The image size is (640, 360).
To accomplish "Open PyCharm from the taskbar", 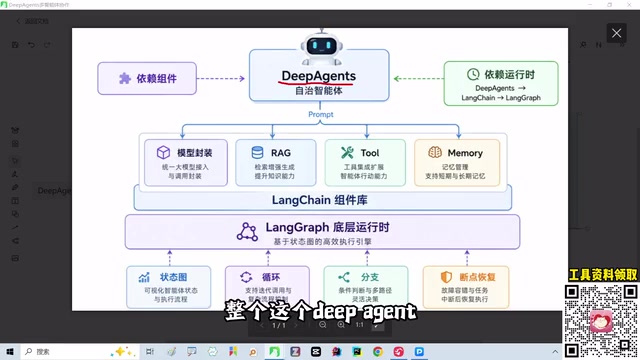I will tap(357, 351).
